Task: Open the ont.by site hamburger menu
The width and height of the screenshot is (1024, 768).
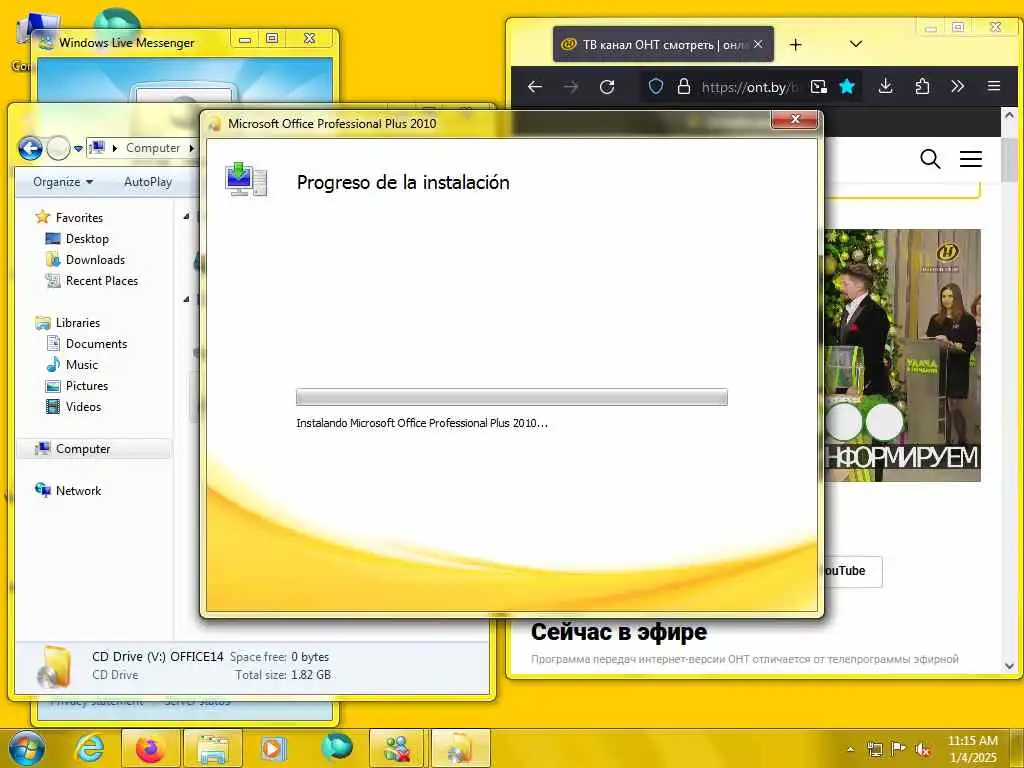Action: pos(970,159)
